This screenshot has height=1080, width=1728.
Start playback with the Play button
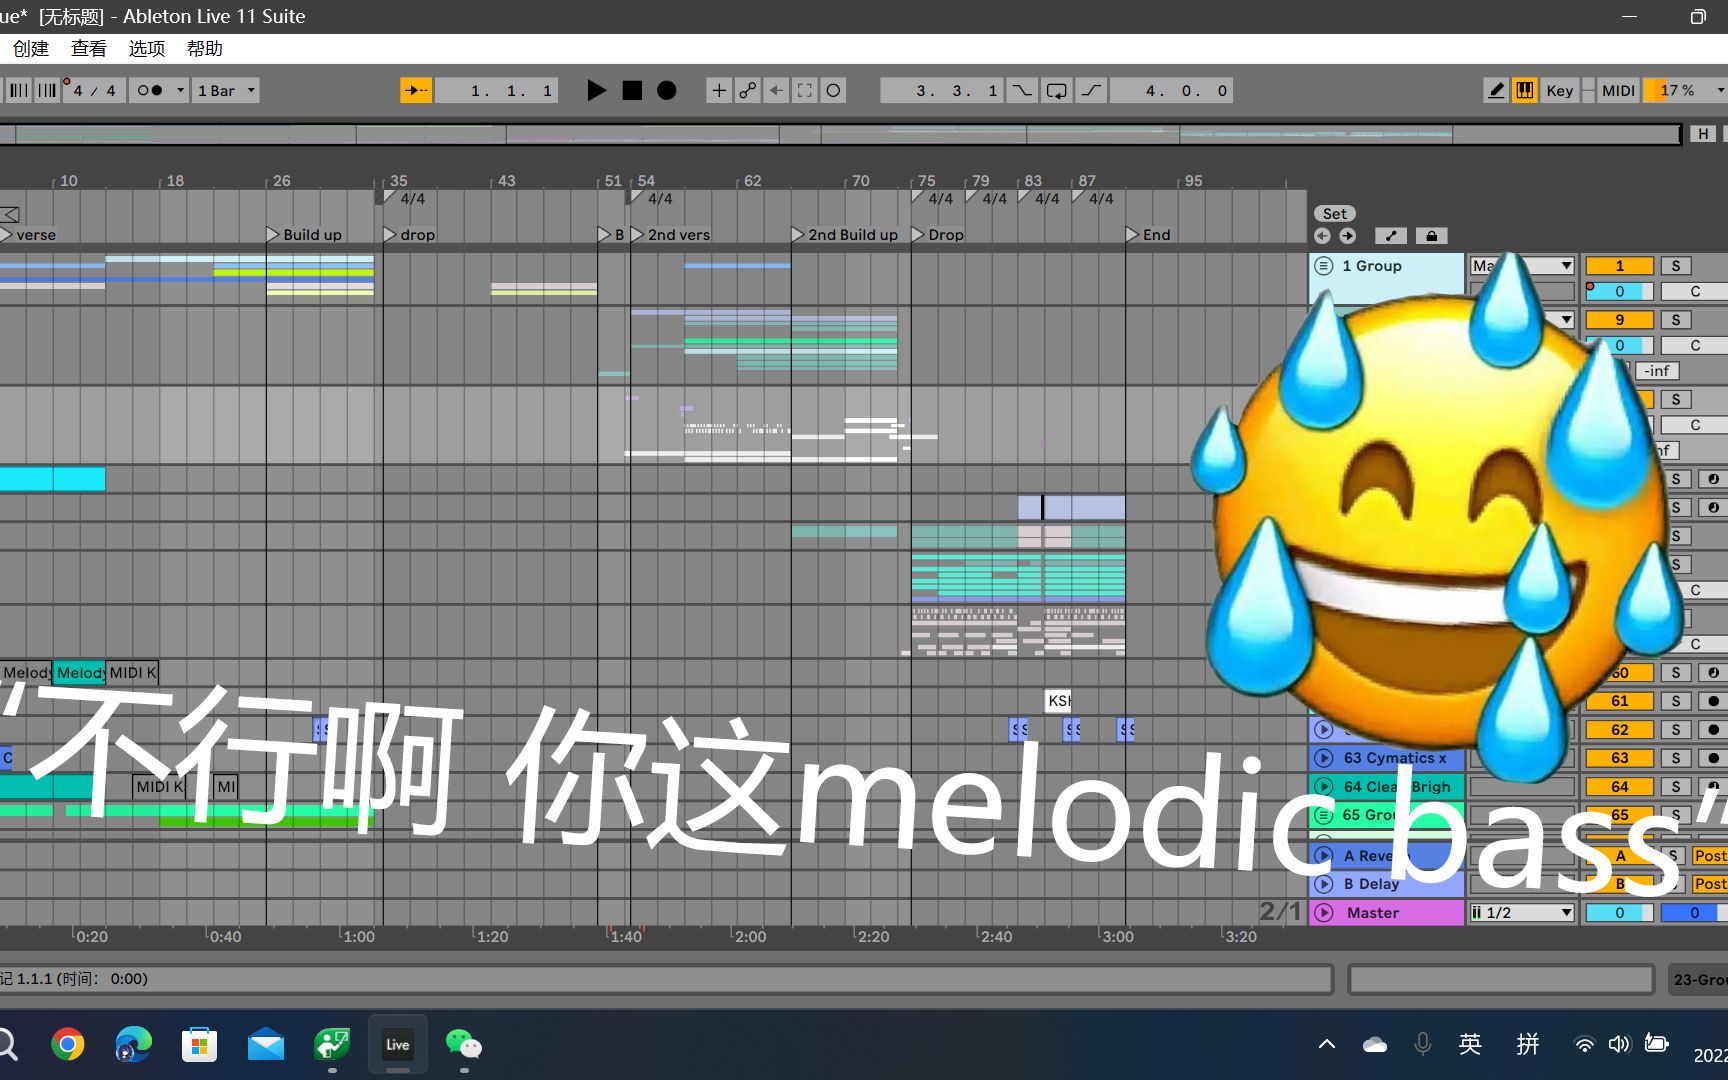click(x=597, y=90)
